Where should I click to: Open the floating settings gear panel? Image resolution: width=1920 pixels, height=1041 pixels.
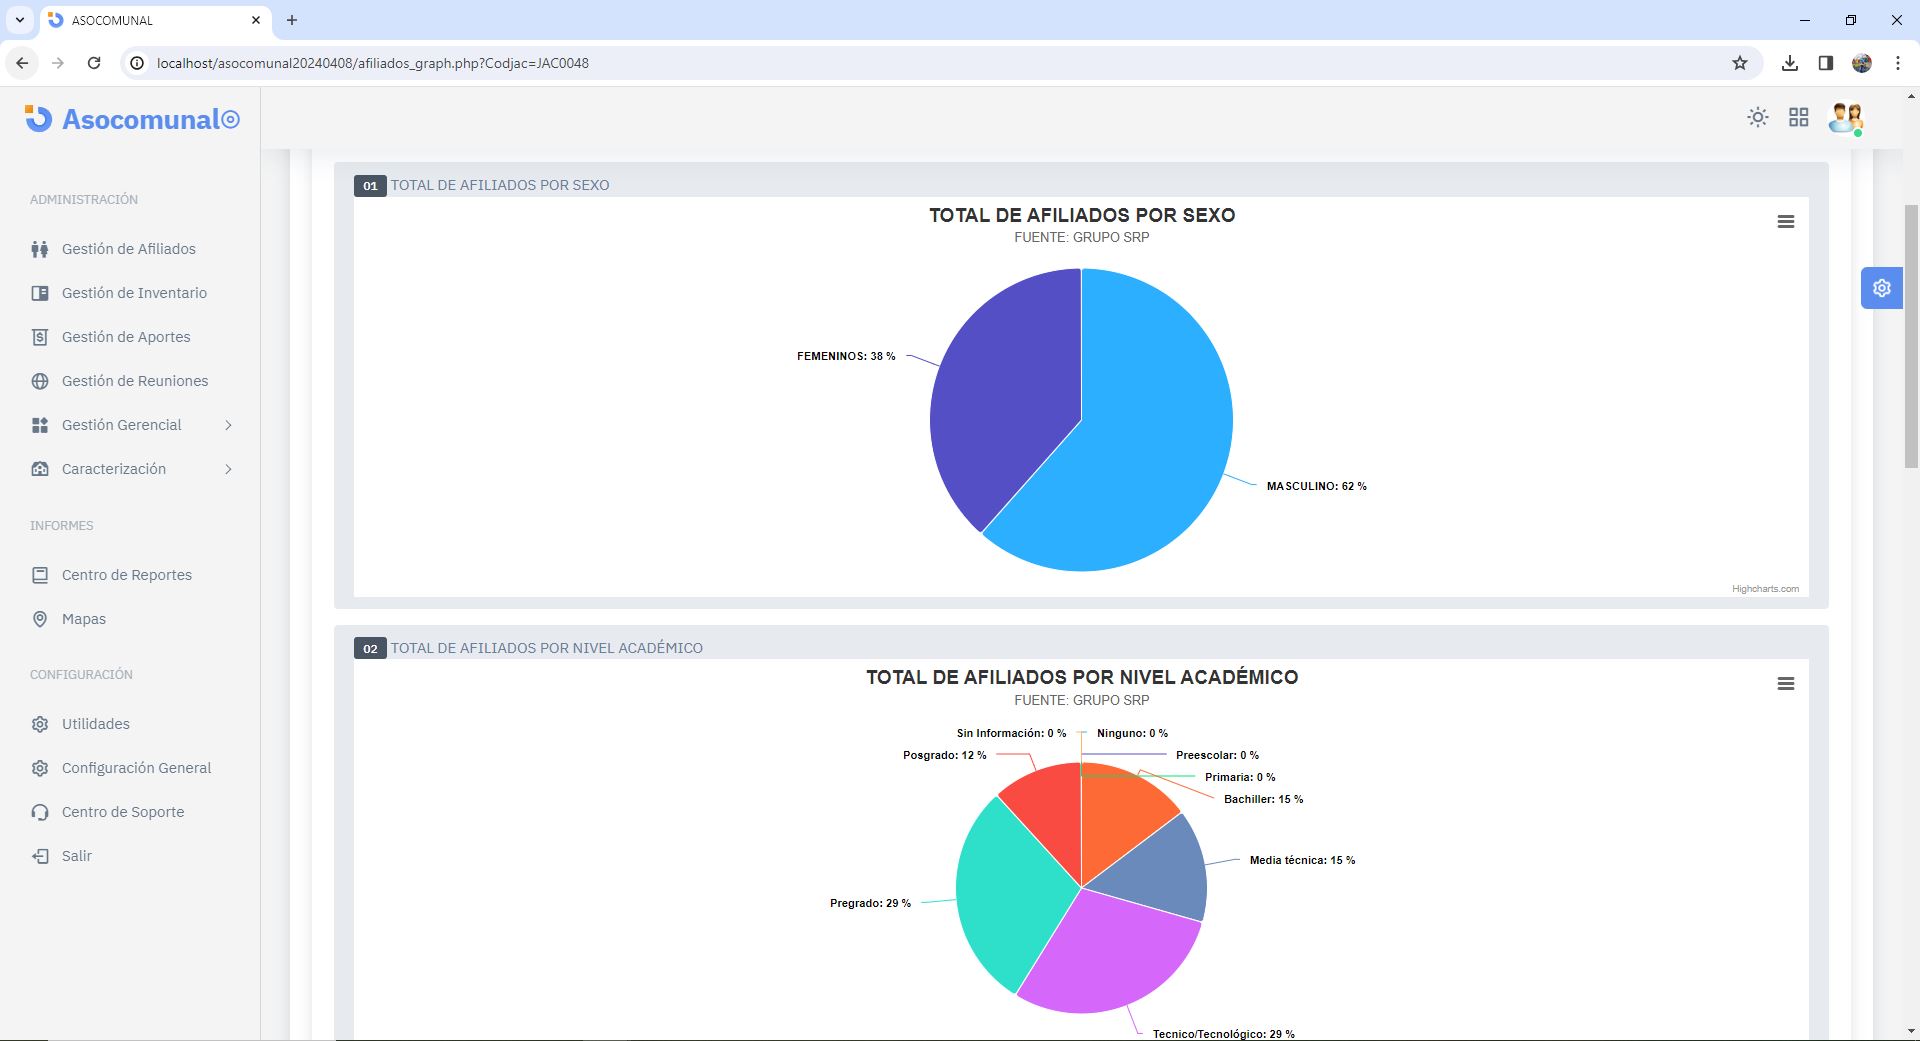pos(1881,288)
